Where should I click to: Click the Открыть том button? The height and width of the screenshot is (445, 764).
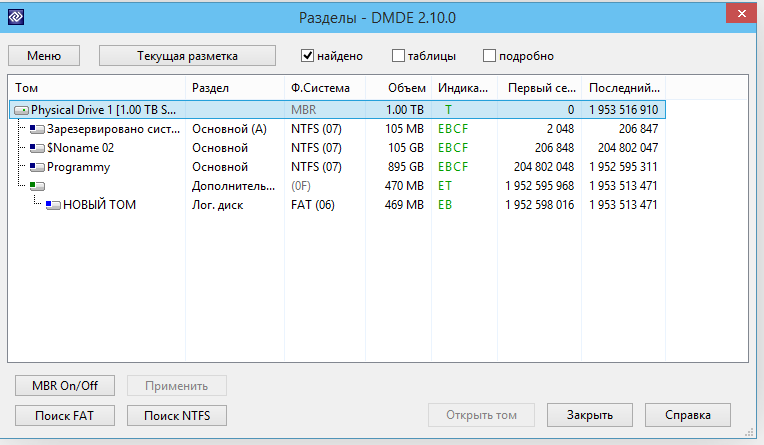point(481,415)
